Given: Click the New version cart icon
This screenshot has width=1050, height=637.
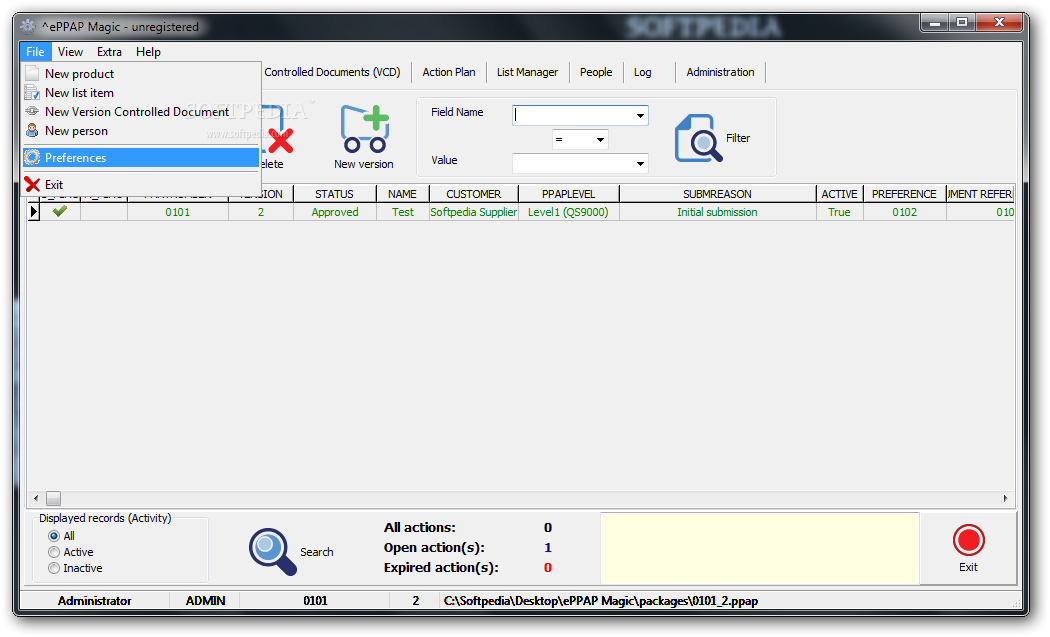Looking at the screenshot, I should point(364,129).
